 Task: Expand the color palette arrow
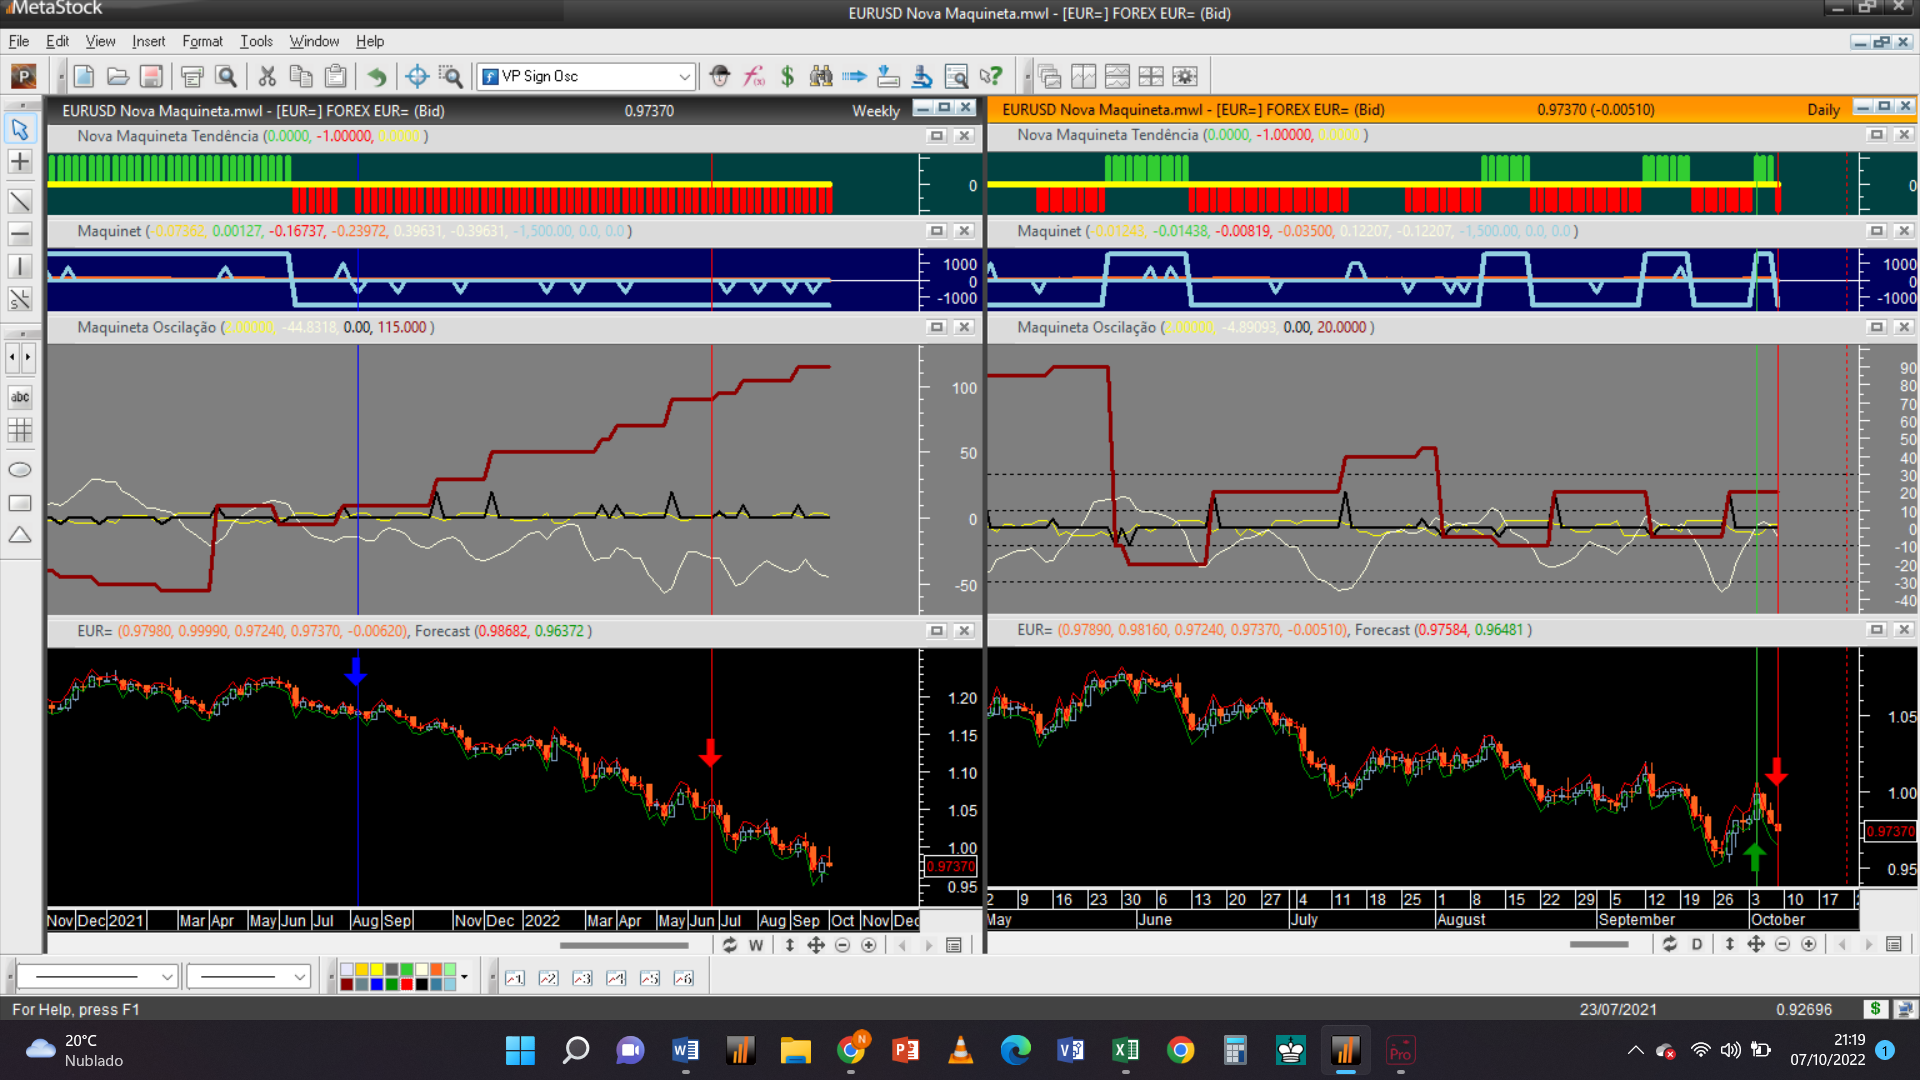point(464,977)
